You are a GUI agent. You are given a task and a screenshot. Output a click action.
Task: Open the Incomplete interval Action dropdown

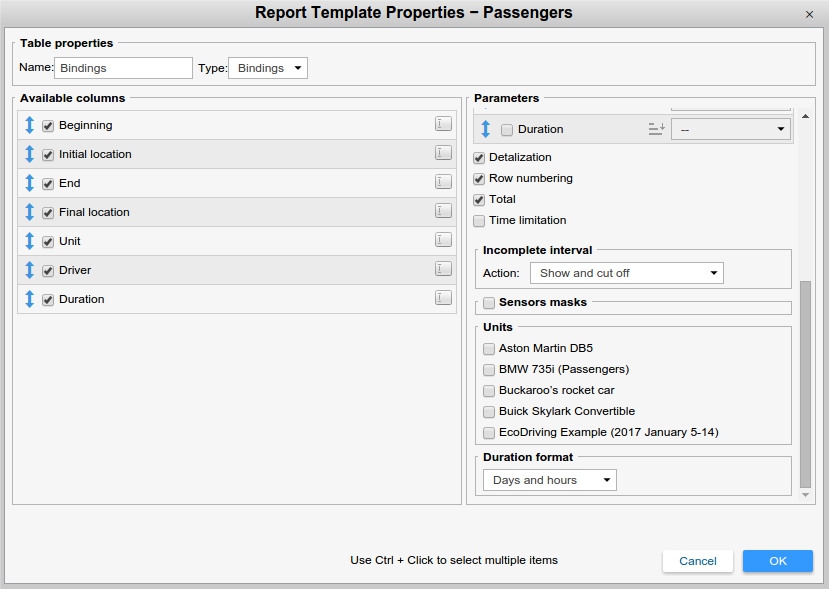tap(626, 273)
